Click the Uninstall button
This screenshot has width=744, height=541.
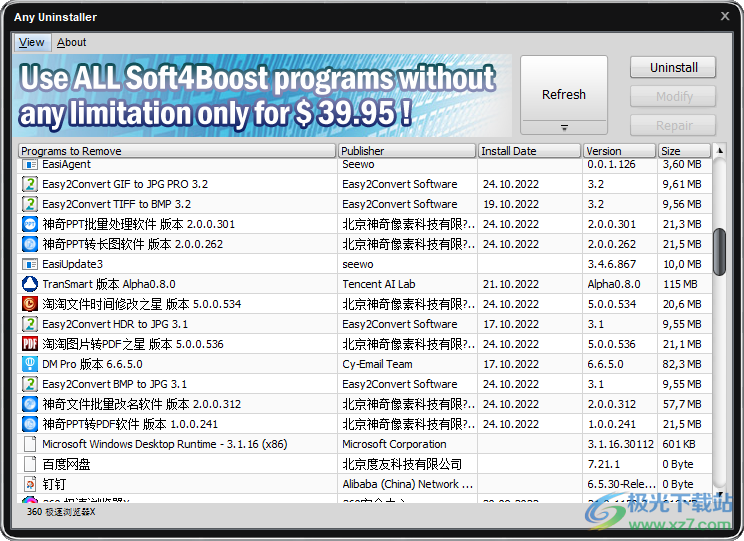(673, 67)
